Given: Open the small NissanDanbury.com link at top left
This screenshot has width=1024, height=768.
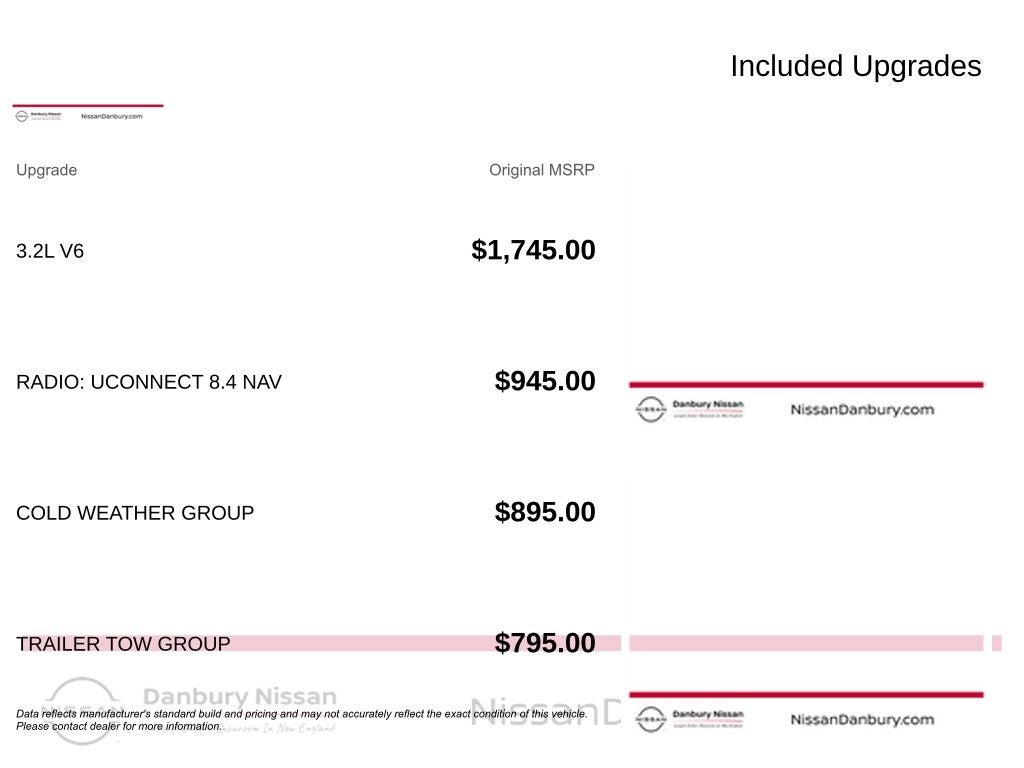Looking at the screenshot, I should [111, 116].
